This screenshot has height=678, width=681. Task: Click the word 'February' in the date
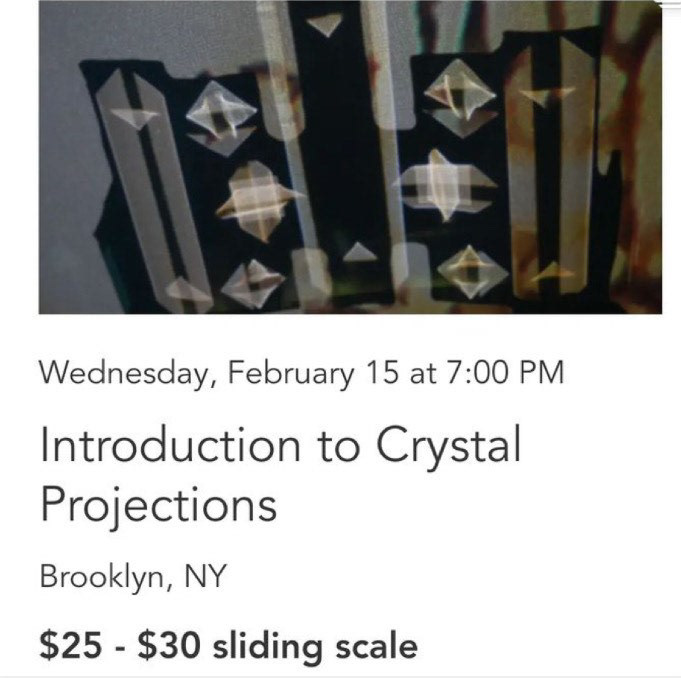coord(292,374)
